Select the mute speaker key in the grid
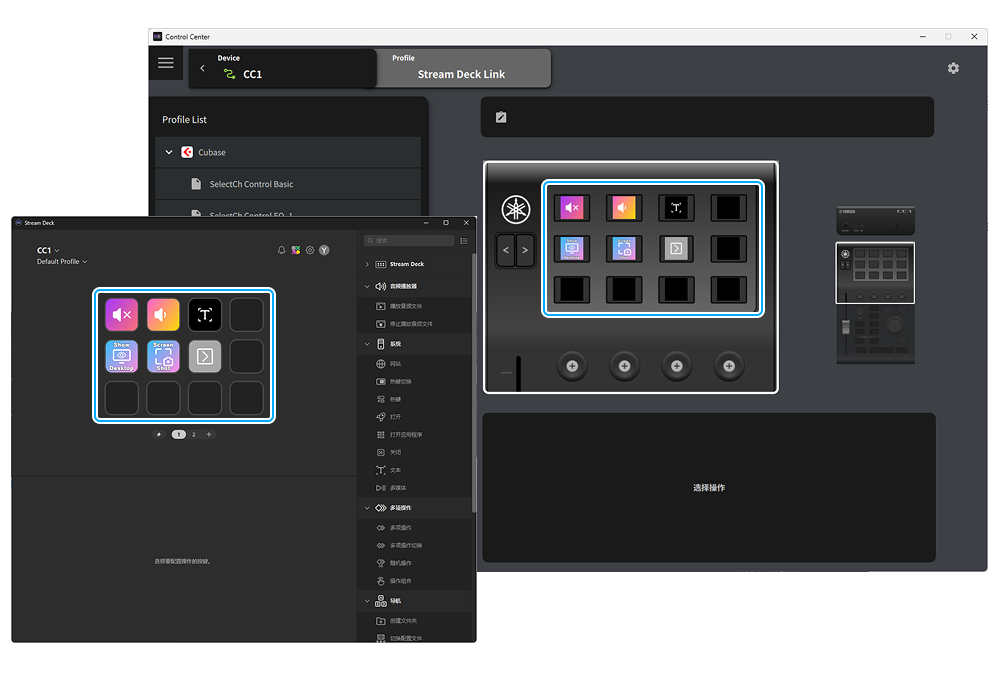 pyautogui.click(x=120, y=314)
